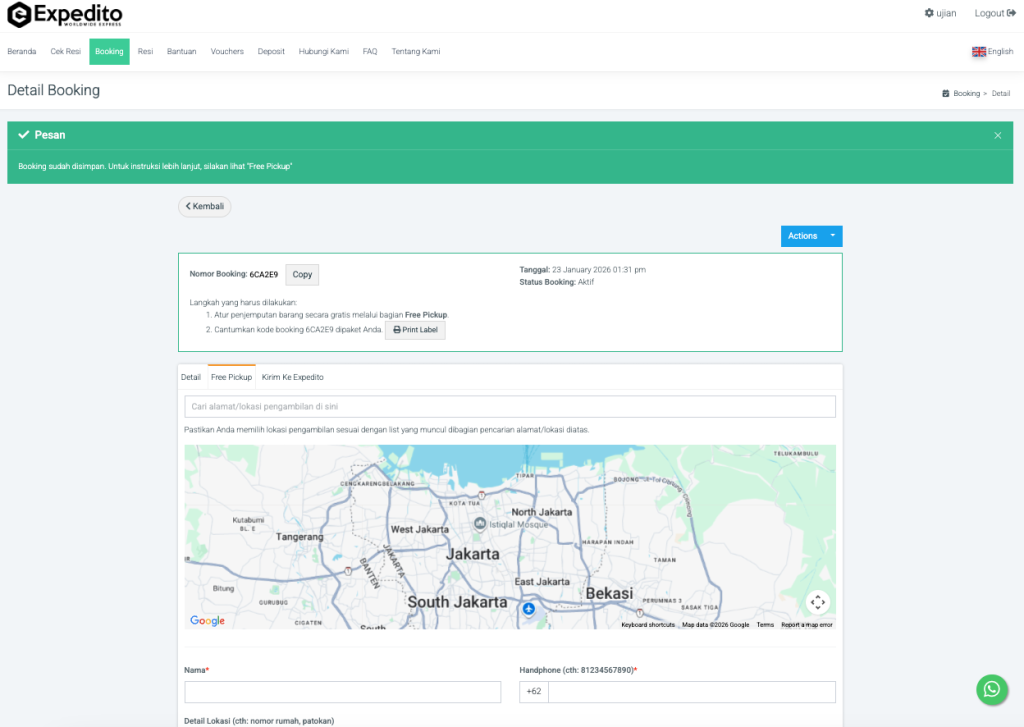The image size is (1024, 727).
Task: Click the blue map location marker
Action: pyautogui.click(x=529, y=608)
